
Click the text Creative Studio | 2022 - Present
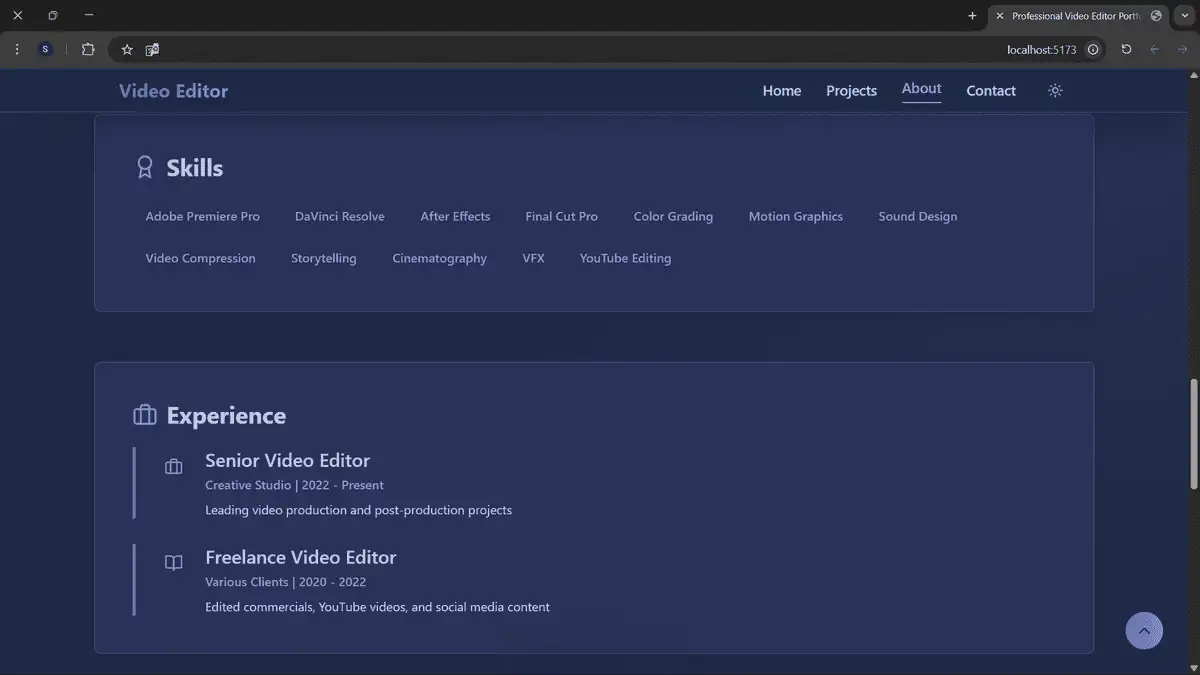coord(294,485)
